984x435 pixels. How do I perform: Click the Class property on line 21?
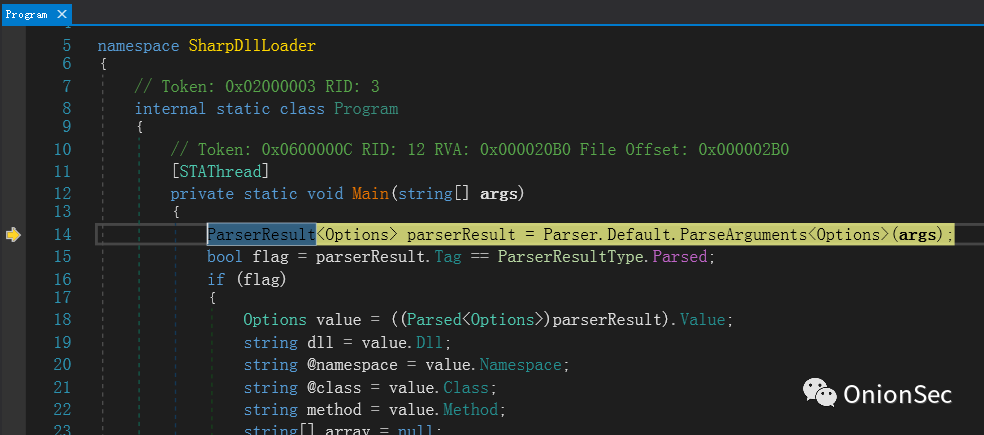pyautogui.click(x=466, y=387)
